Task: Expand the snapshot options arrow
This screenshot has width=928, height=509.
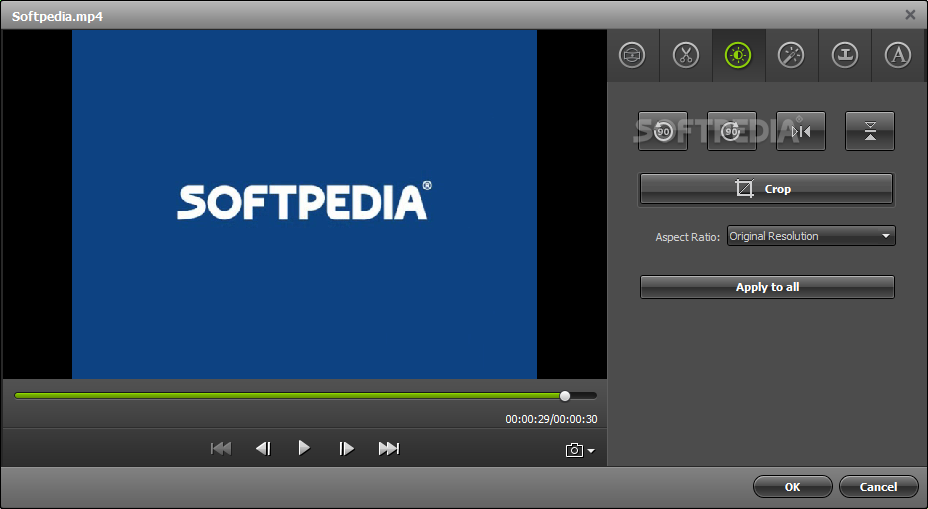Action: (x=591, y=451)
